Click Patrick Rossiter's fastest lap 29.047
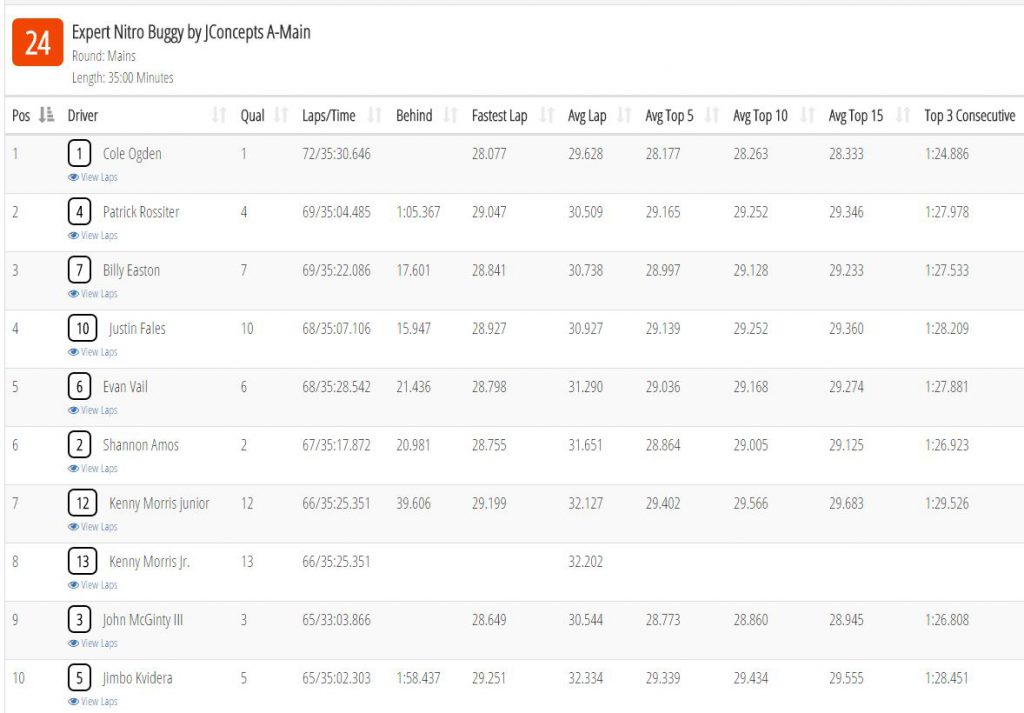The image size is (1024, 713). tap(489, 212)
